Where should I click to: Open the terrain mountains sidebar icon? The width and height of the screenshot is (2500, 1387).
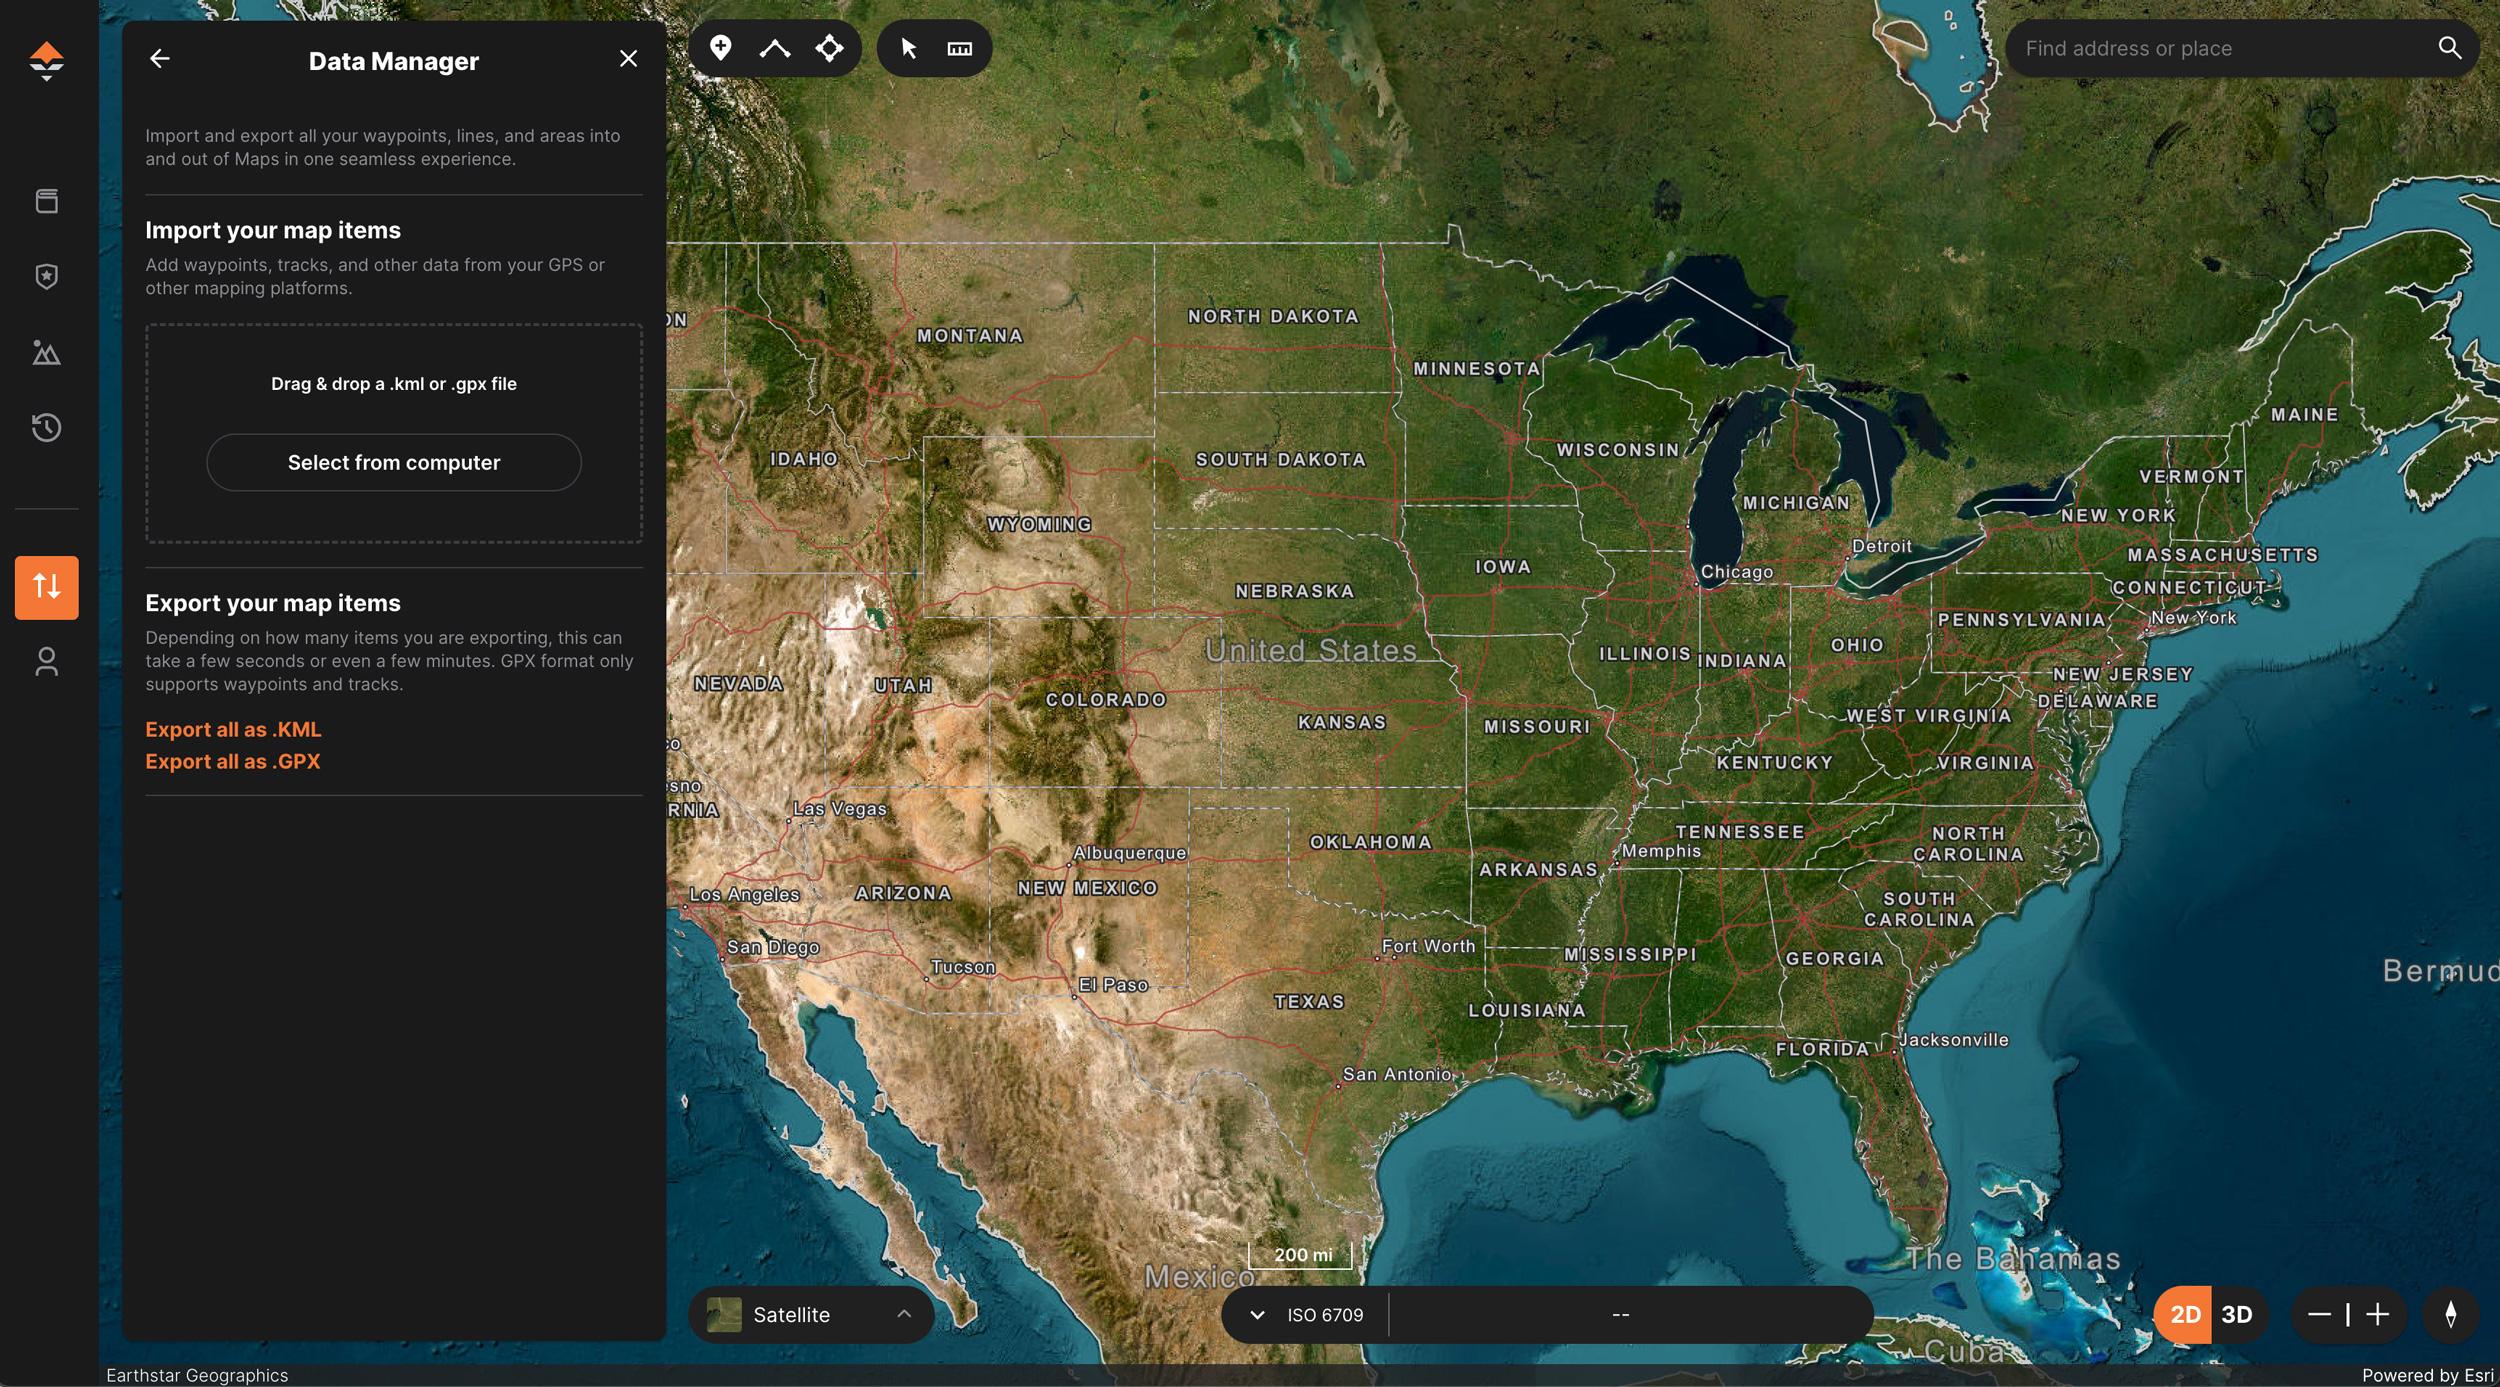[x=46, y=352]
